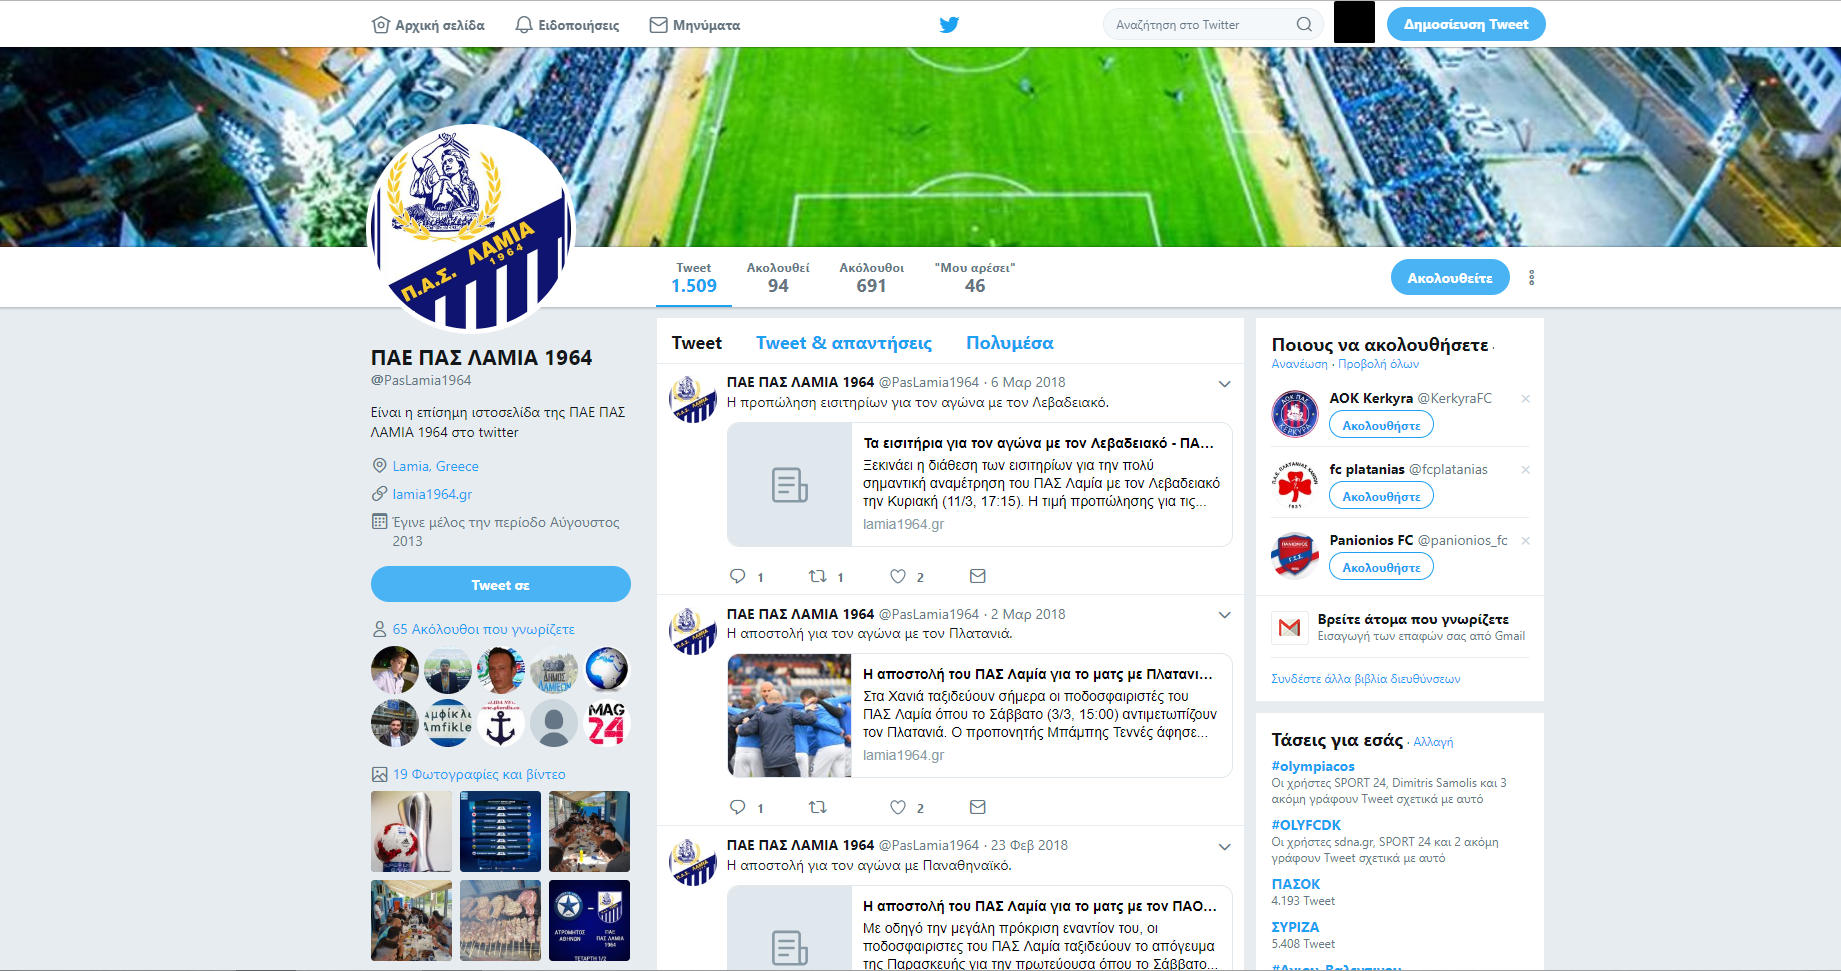
Task: Open the globe follower avatar
Action: point(607,670)
